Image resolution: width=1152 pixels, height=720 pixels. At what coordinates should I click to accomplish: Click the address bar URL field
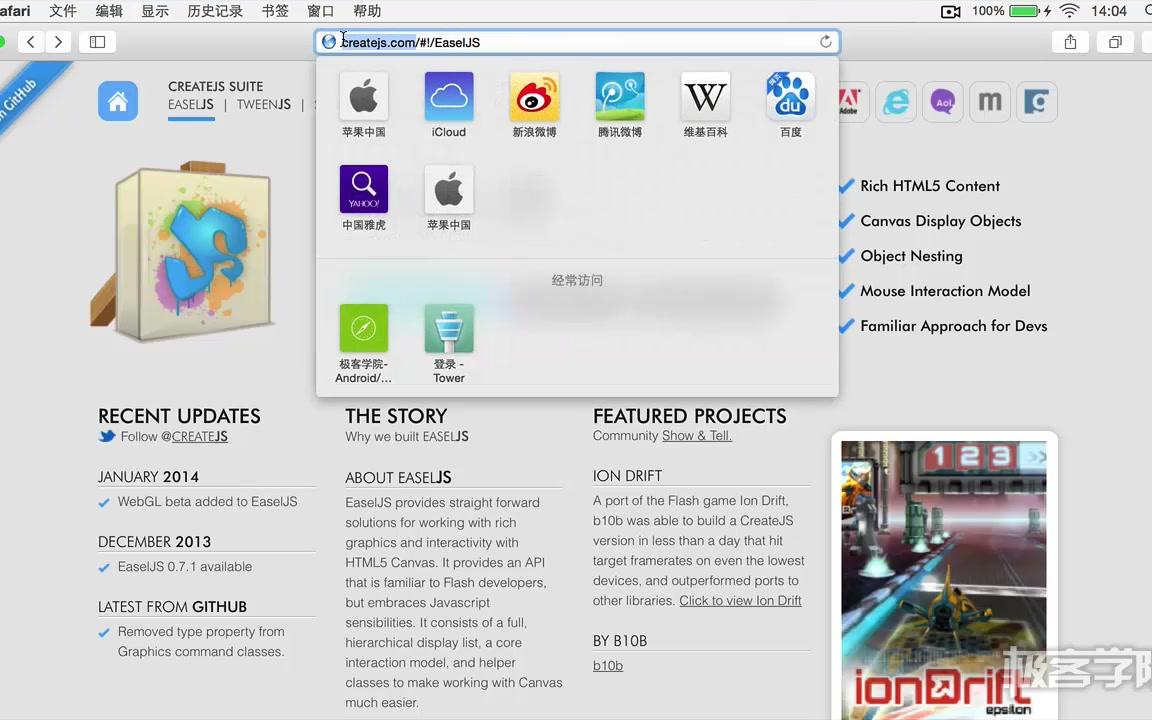point(577,42)
